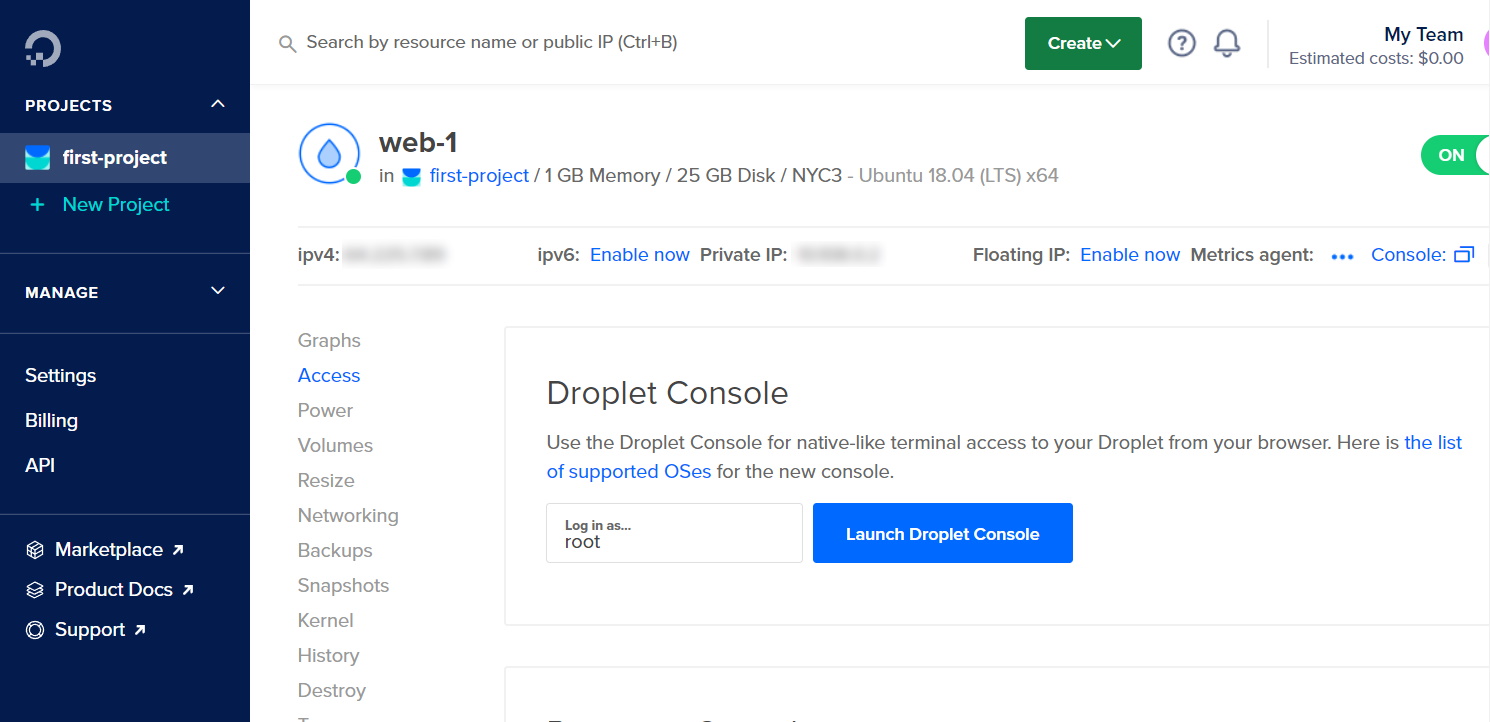Click the Metrics agent three-dots icon
Viewport: 1490px width, 722px height.
point(1342,256)
